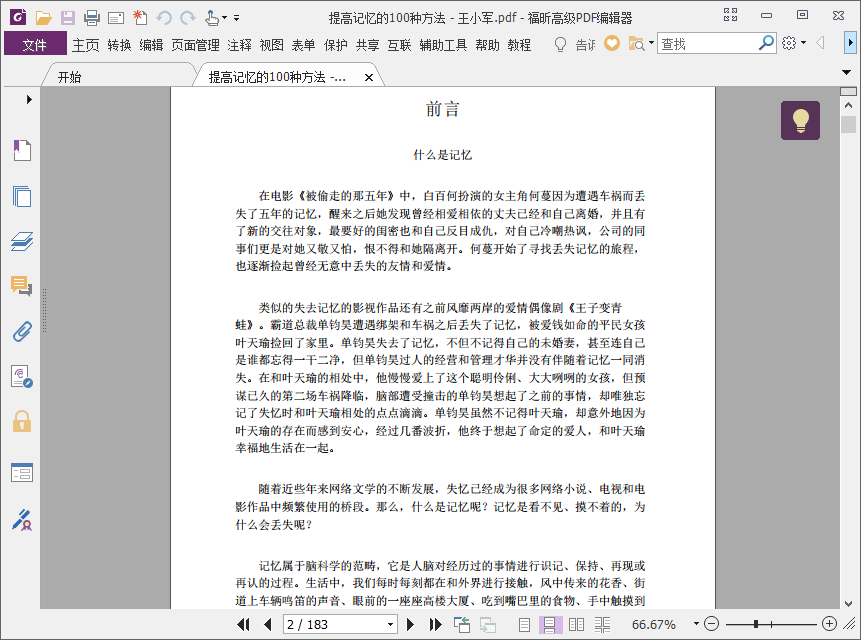
Task: Click the purple lightbulb tips button
Action: [800, 120]
